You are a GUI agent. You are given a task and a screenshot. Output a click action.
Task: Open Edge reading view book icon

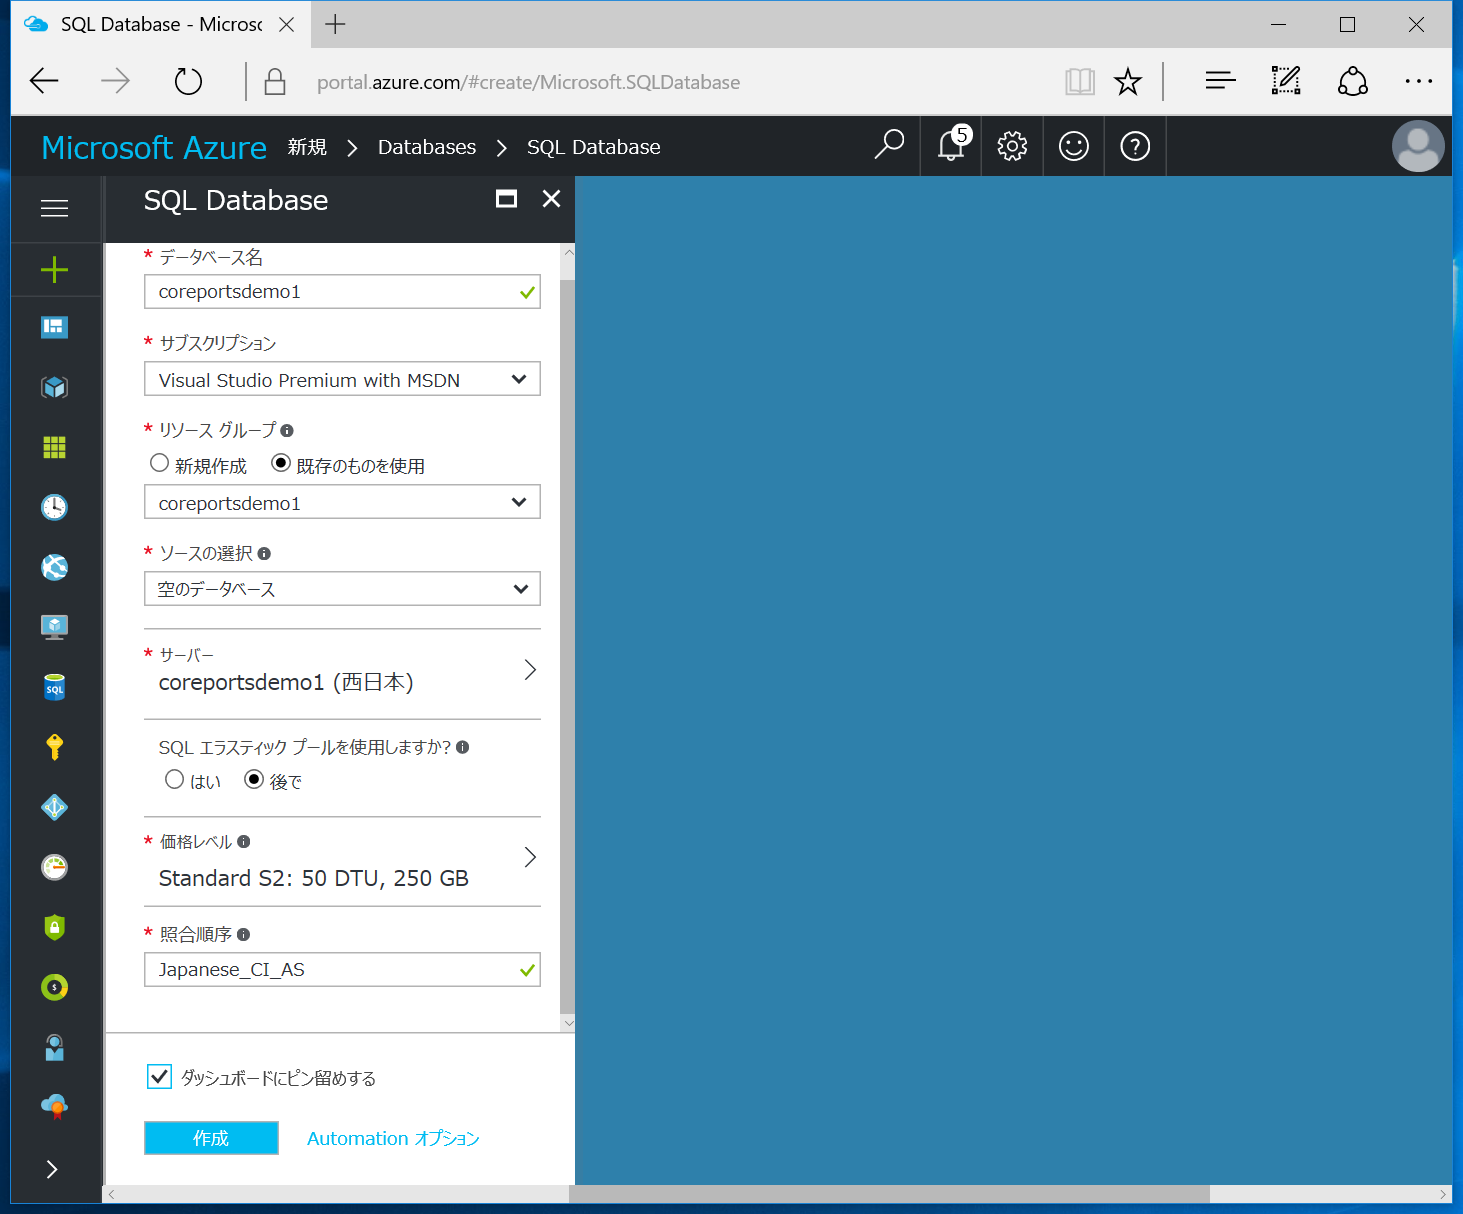click(1080, 81)
